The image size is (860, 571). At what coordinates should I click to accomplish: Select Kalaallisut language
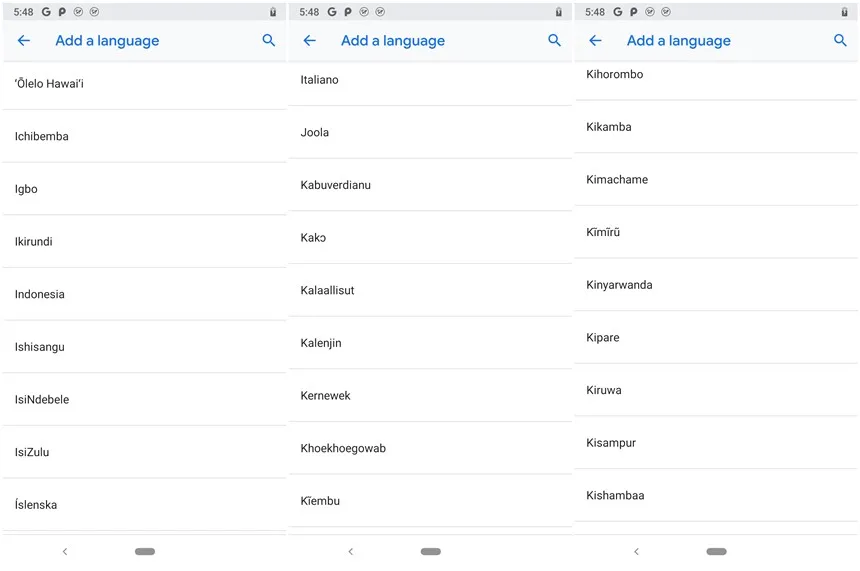pyautogui.click(x=431, y=290)
